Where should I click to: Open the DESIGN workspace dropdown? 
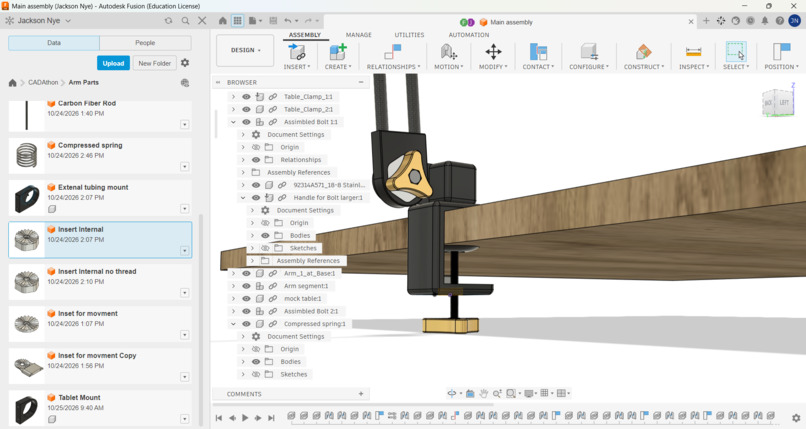click(245, 50)
